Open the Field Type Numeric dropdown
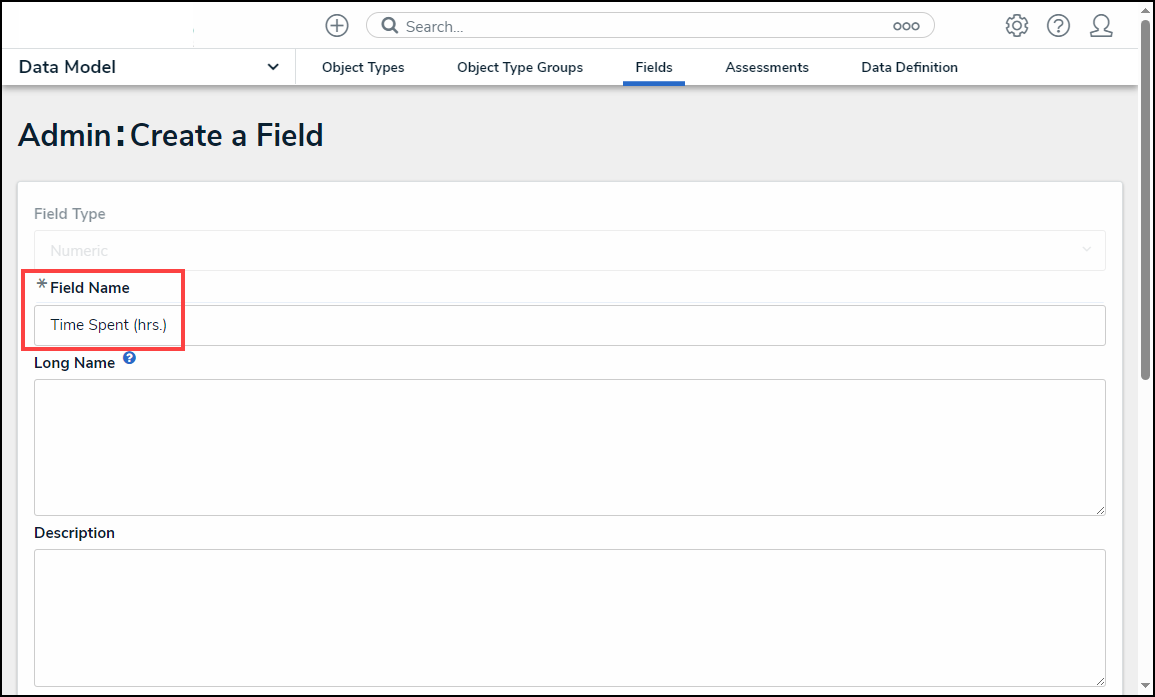Image resolution: width=1155 pixels, height=697 pixels. [x=569, y=251]
